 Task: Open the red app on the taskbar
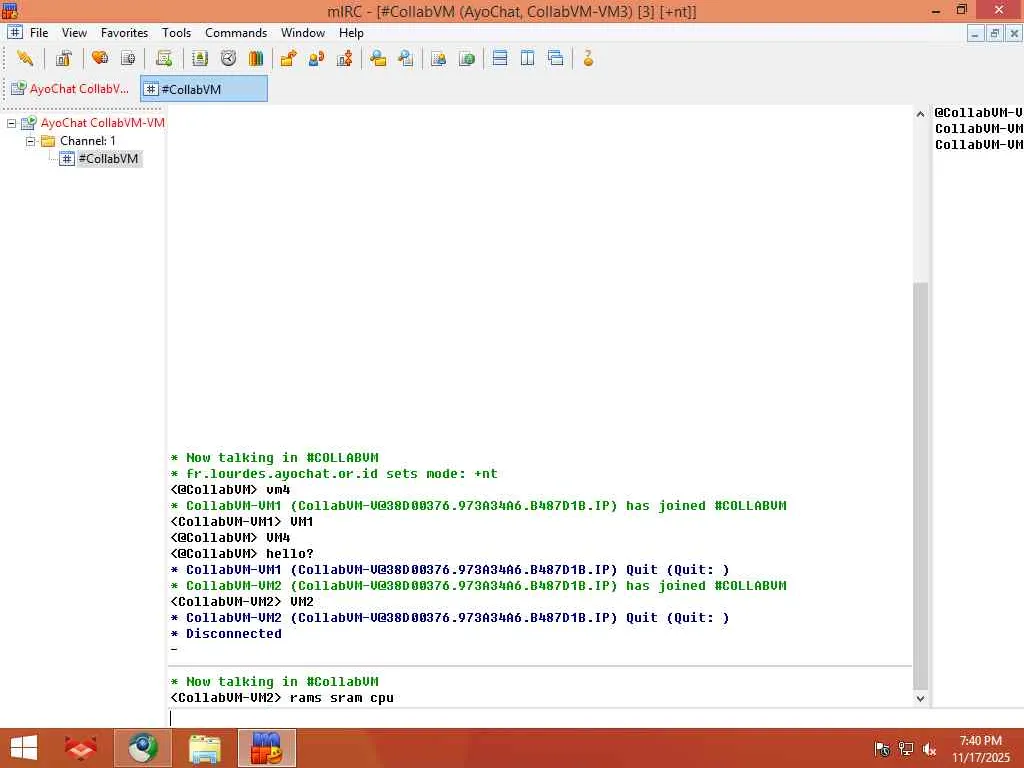click(81, 748)
